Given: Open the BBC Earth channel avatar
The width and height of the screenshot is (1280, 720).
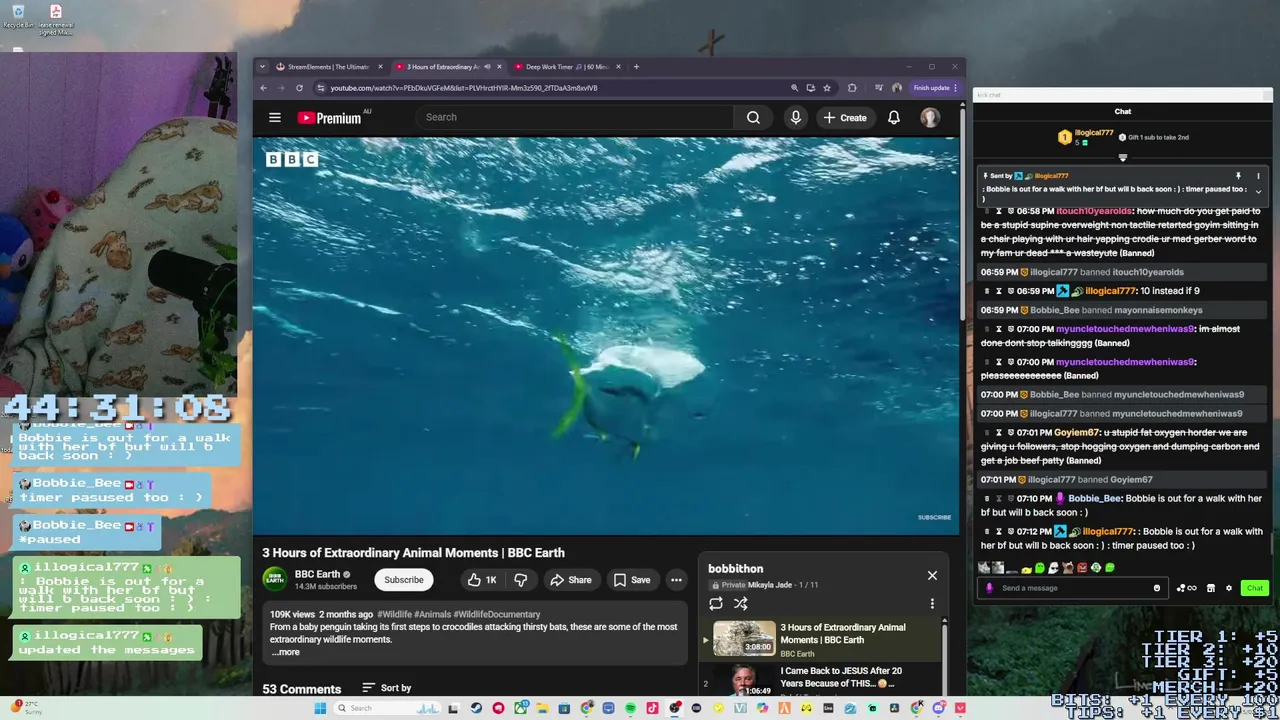Looking at the screenshot, I should click(x=275, y=579).
